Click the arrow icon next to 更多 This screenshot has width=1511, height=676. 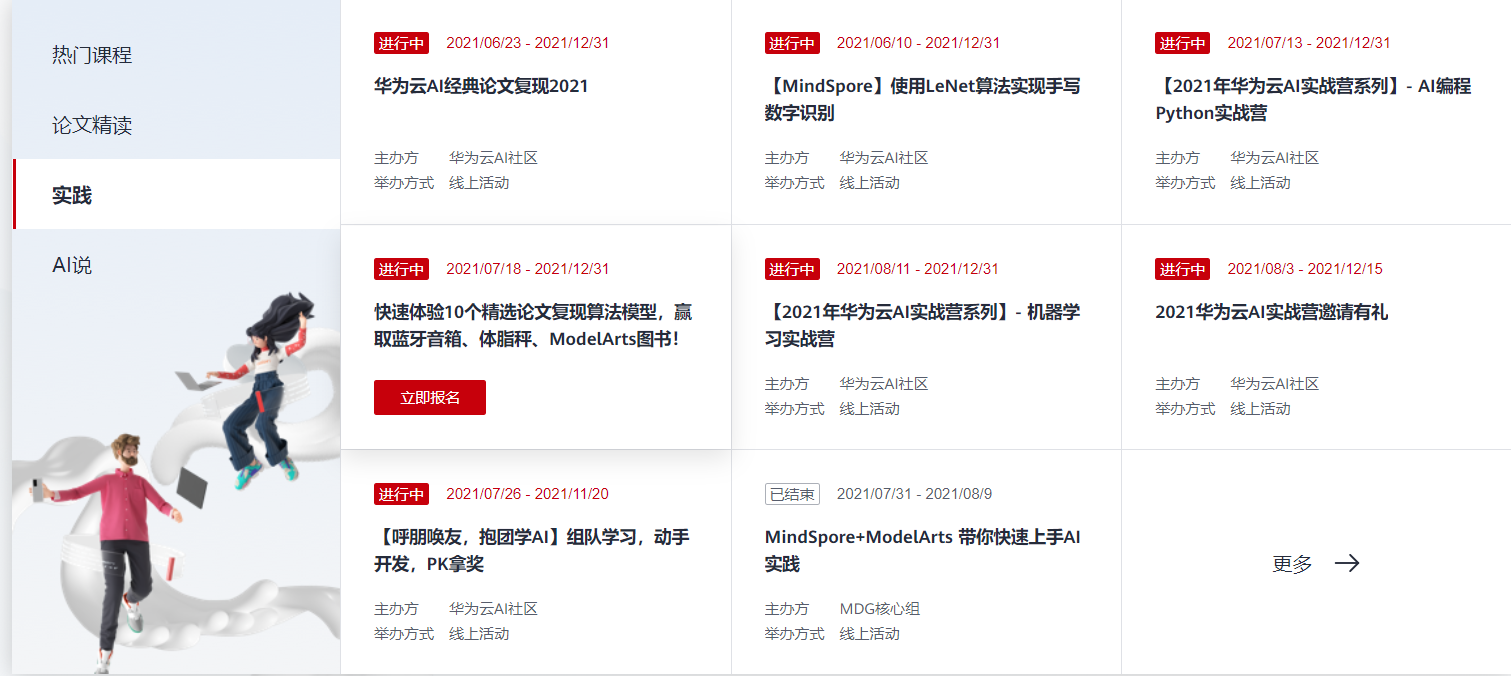1347,563
